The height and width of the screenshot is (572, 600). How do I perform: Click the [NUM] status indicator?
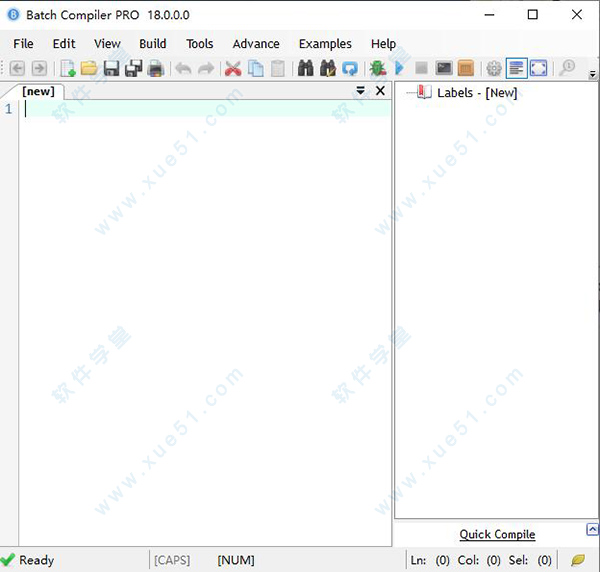click(236, 560)
